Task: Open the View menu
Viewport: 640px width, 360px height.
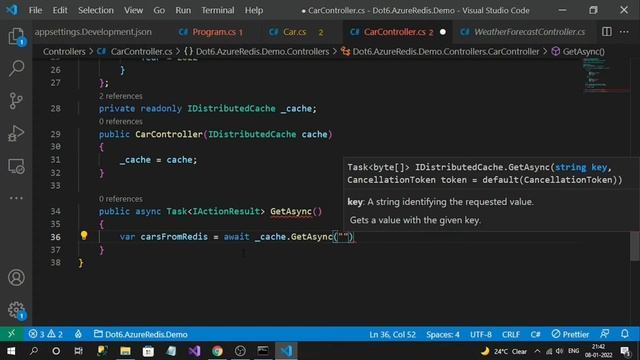Action: pos(133,10)
